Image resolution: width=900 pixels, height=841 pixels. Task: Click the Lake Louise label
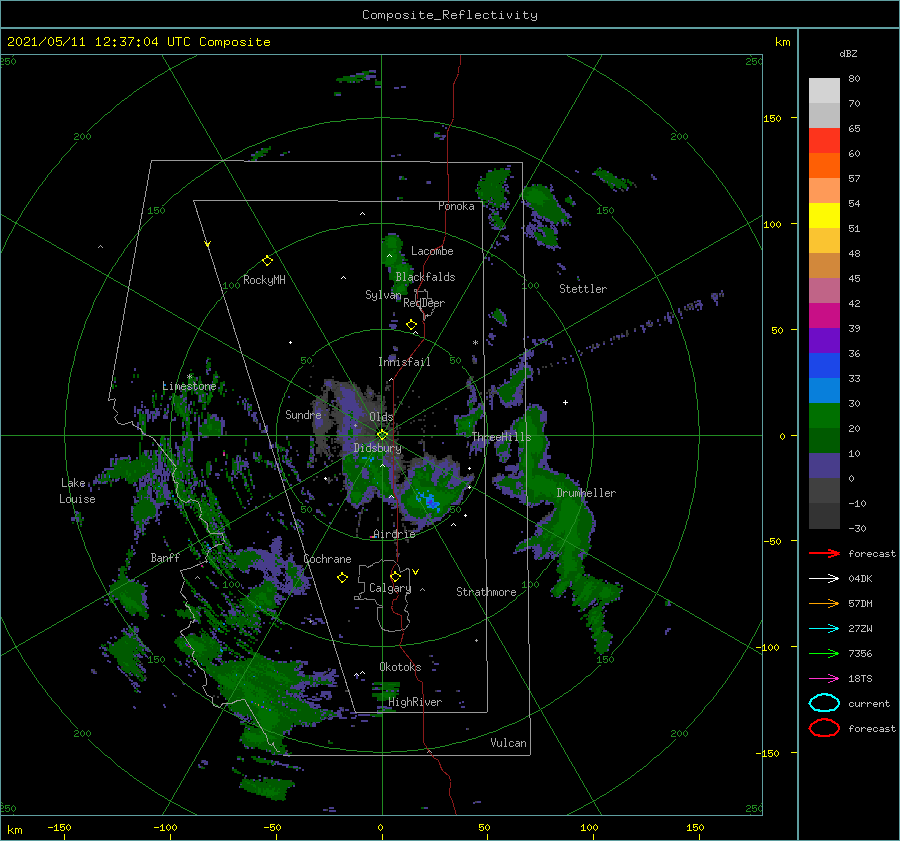click(77, 491)
